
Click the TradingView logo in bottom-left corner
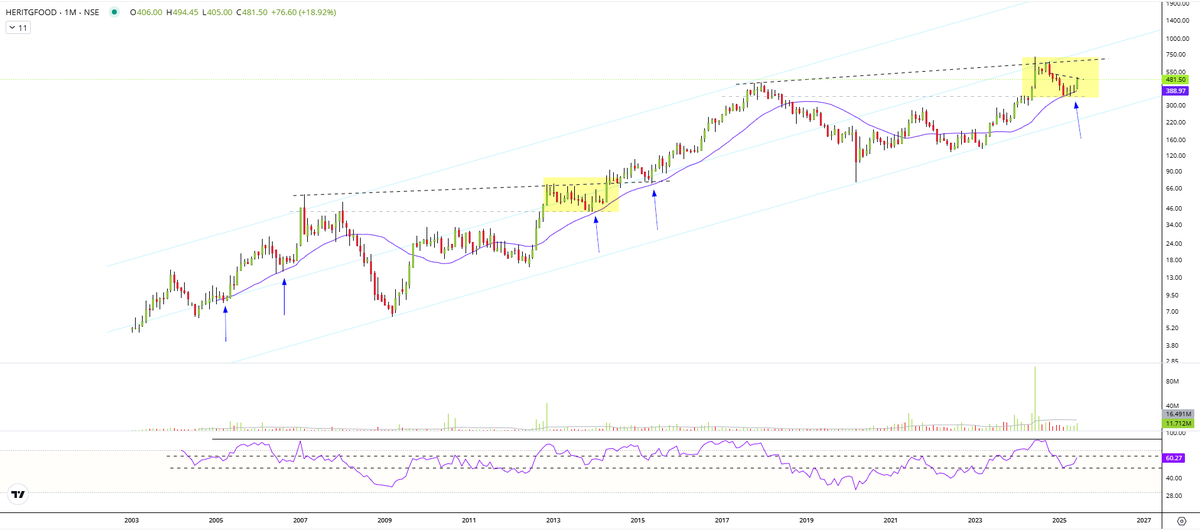(x=17, y=494)
